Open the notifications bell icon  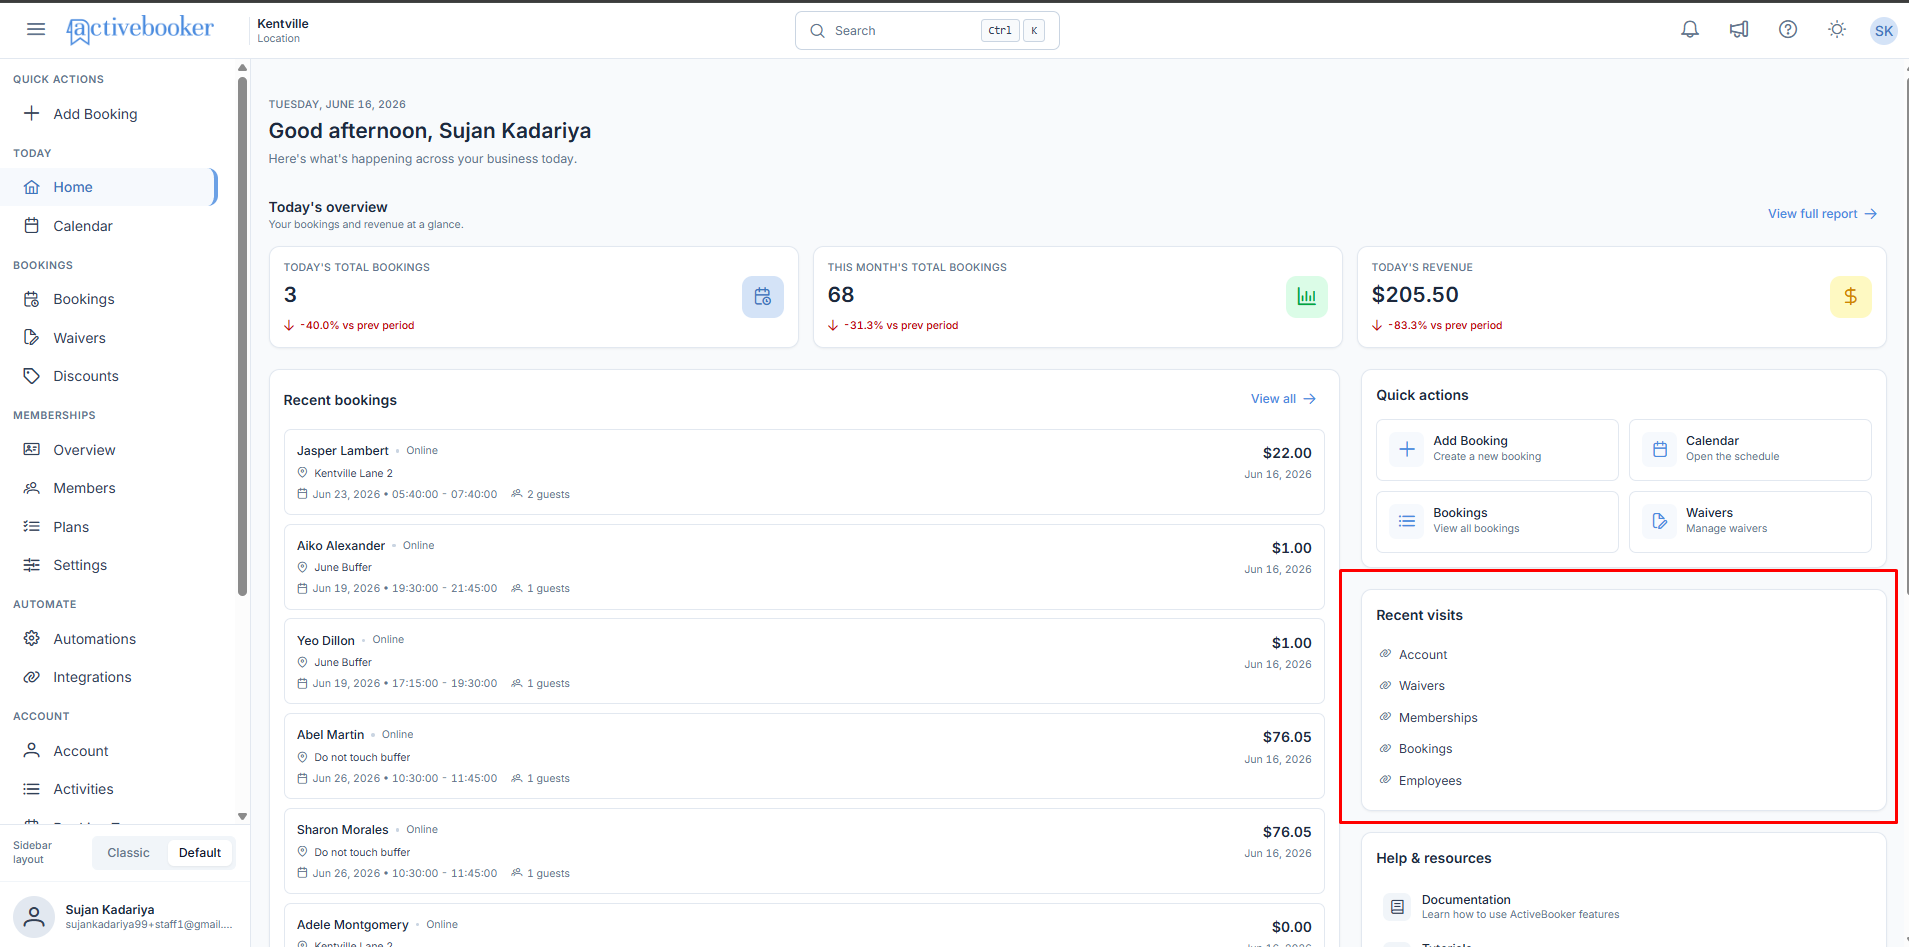(1690, 30)
